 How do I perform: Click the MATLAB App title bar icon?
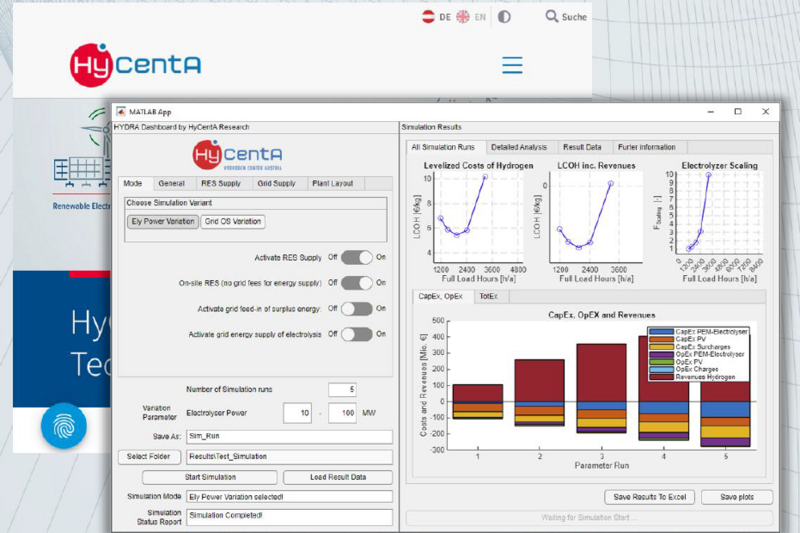(x=120, y=111)
